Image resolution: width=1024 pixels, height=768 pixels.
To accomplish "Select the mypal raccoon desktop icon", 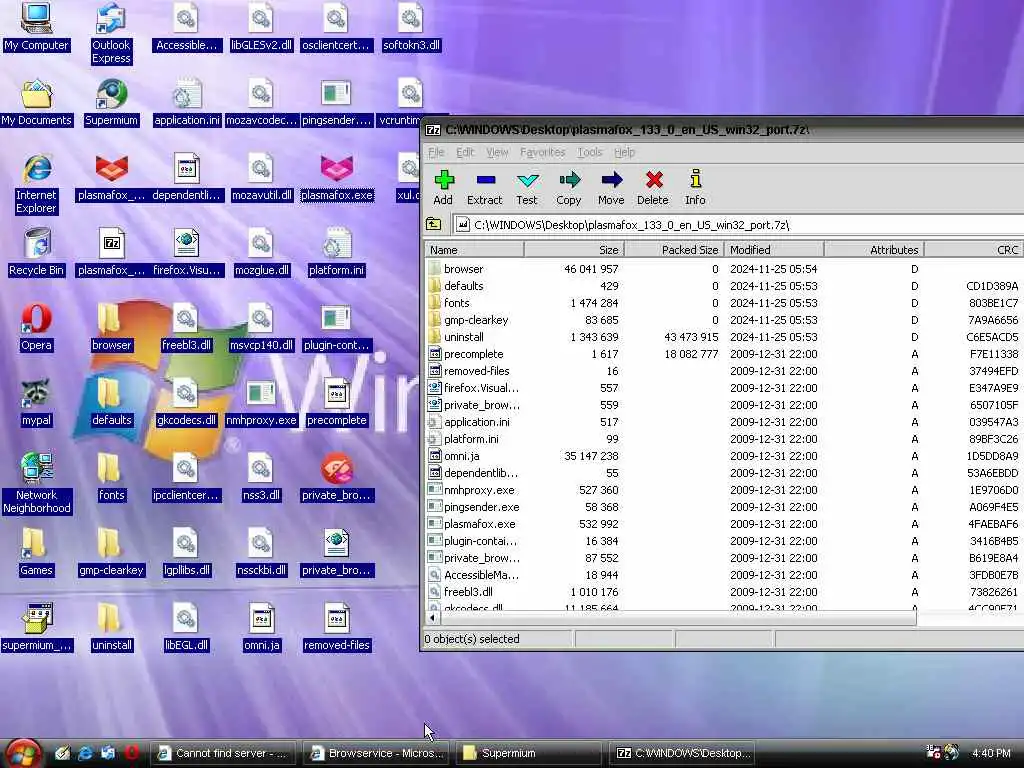I will 36,403.
